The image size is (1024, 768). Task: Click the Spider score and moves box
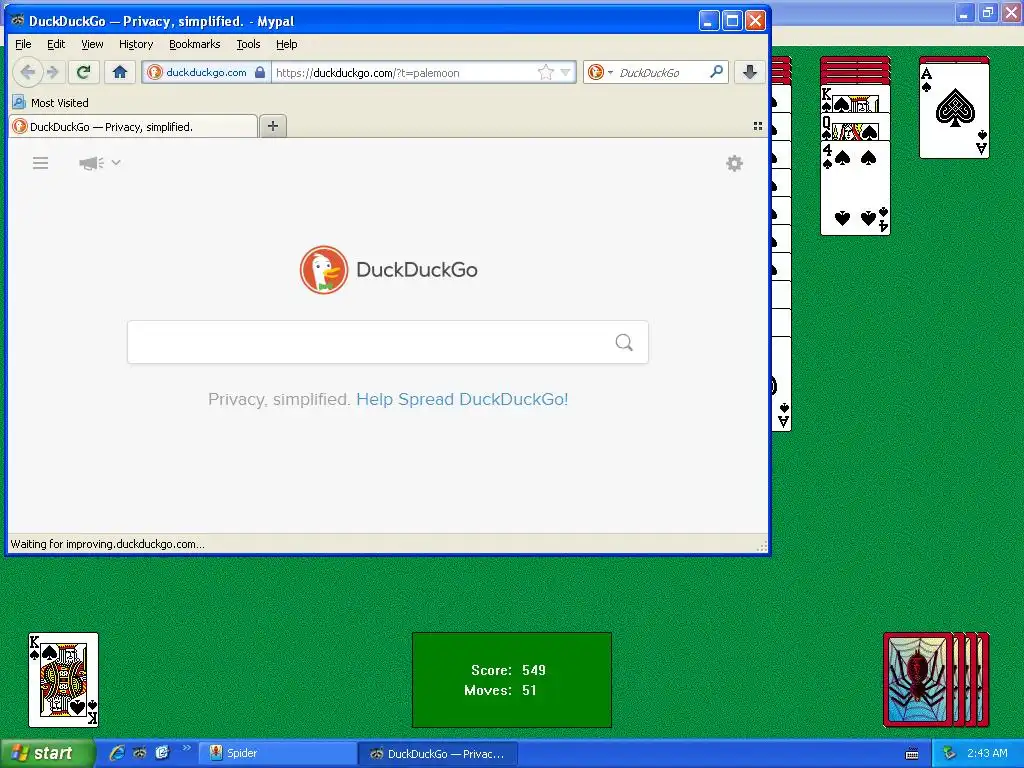click(511, 679)
